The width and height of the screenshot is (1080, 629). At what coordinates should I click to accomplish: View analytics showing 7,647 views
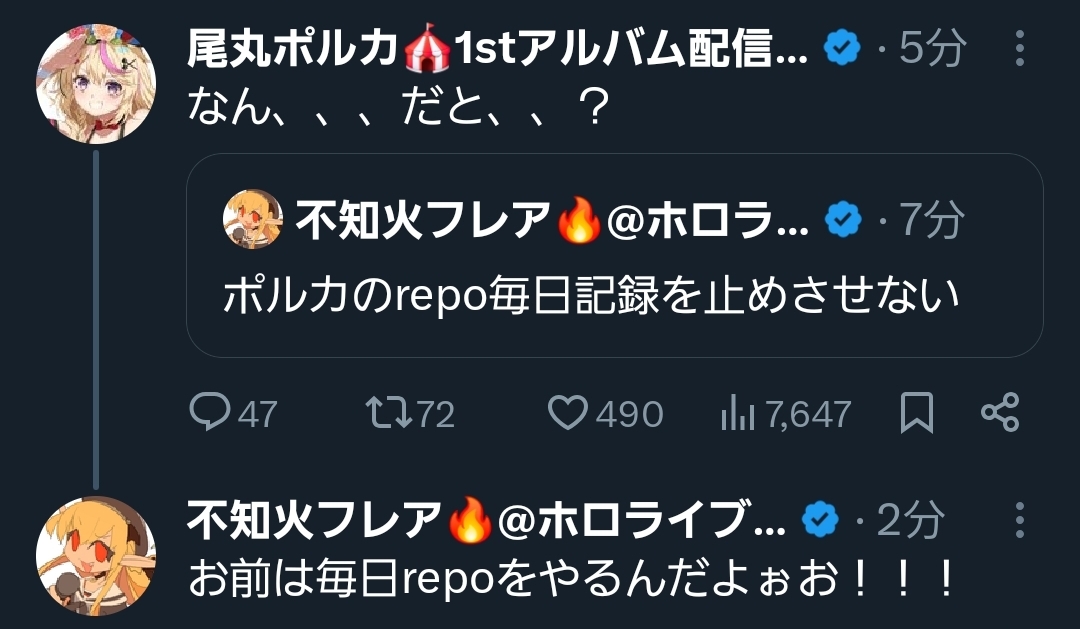coord(785,413)
